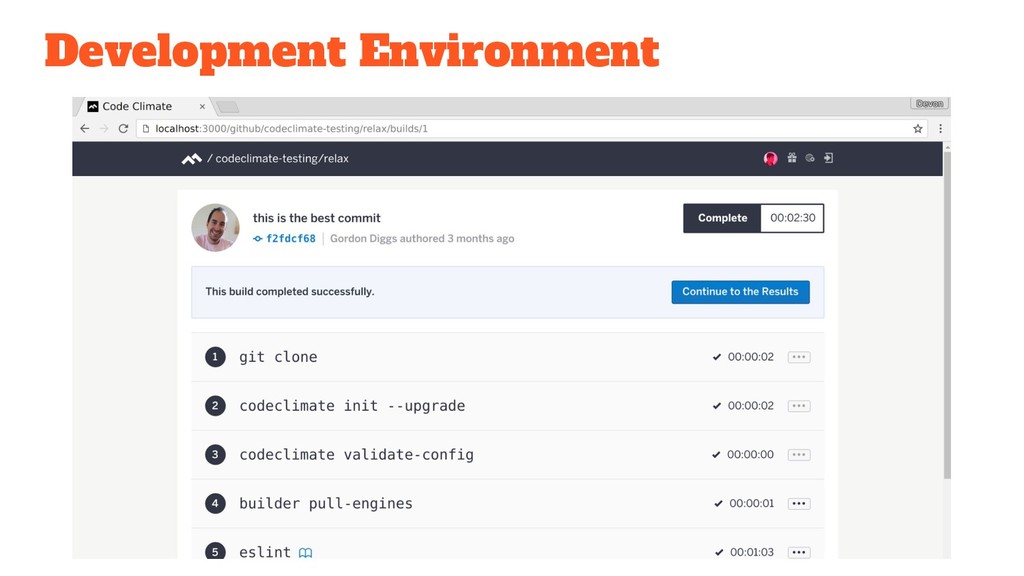Click the chat icon in header

point(810,158)
